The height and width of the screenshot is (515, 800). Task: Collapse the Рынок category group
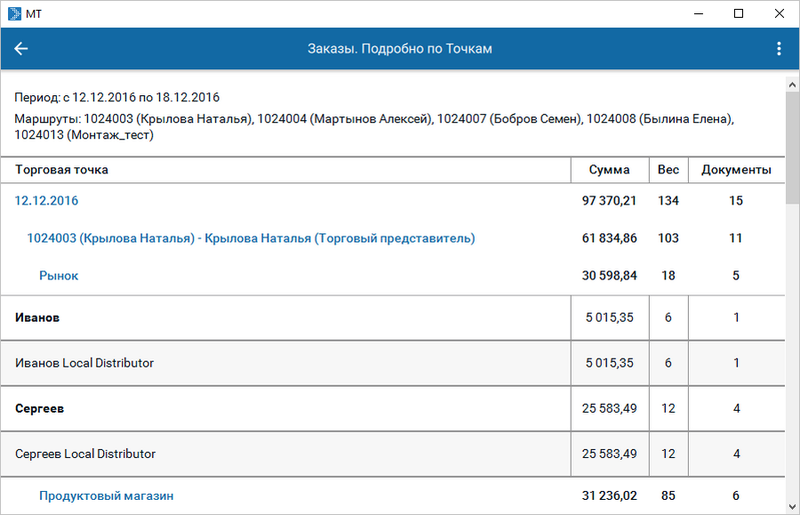(x=59, y=276)
